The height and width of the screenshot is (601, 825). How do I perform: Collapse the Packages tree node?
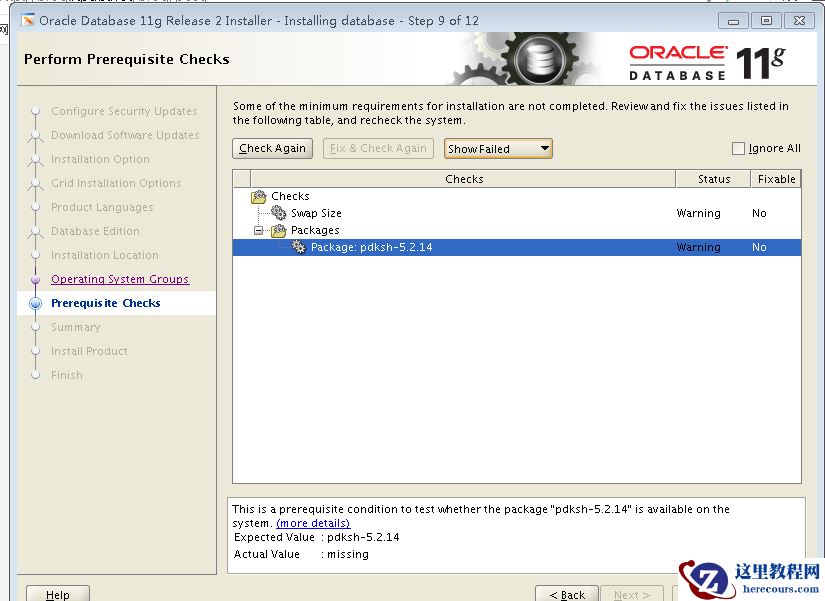pyautogui.click(x=258, y=231)
